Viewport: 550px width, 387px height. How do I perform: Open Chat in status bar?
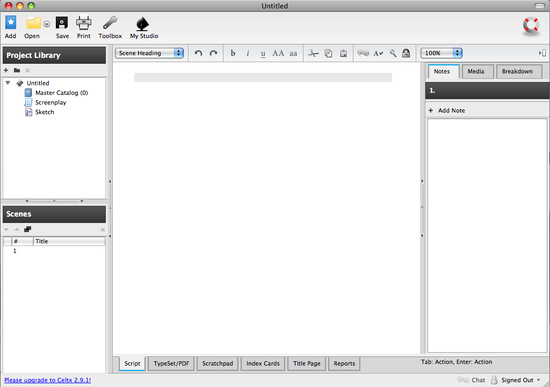tap(471, 380)
